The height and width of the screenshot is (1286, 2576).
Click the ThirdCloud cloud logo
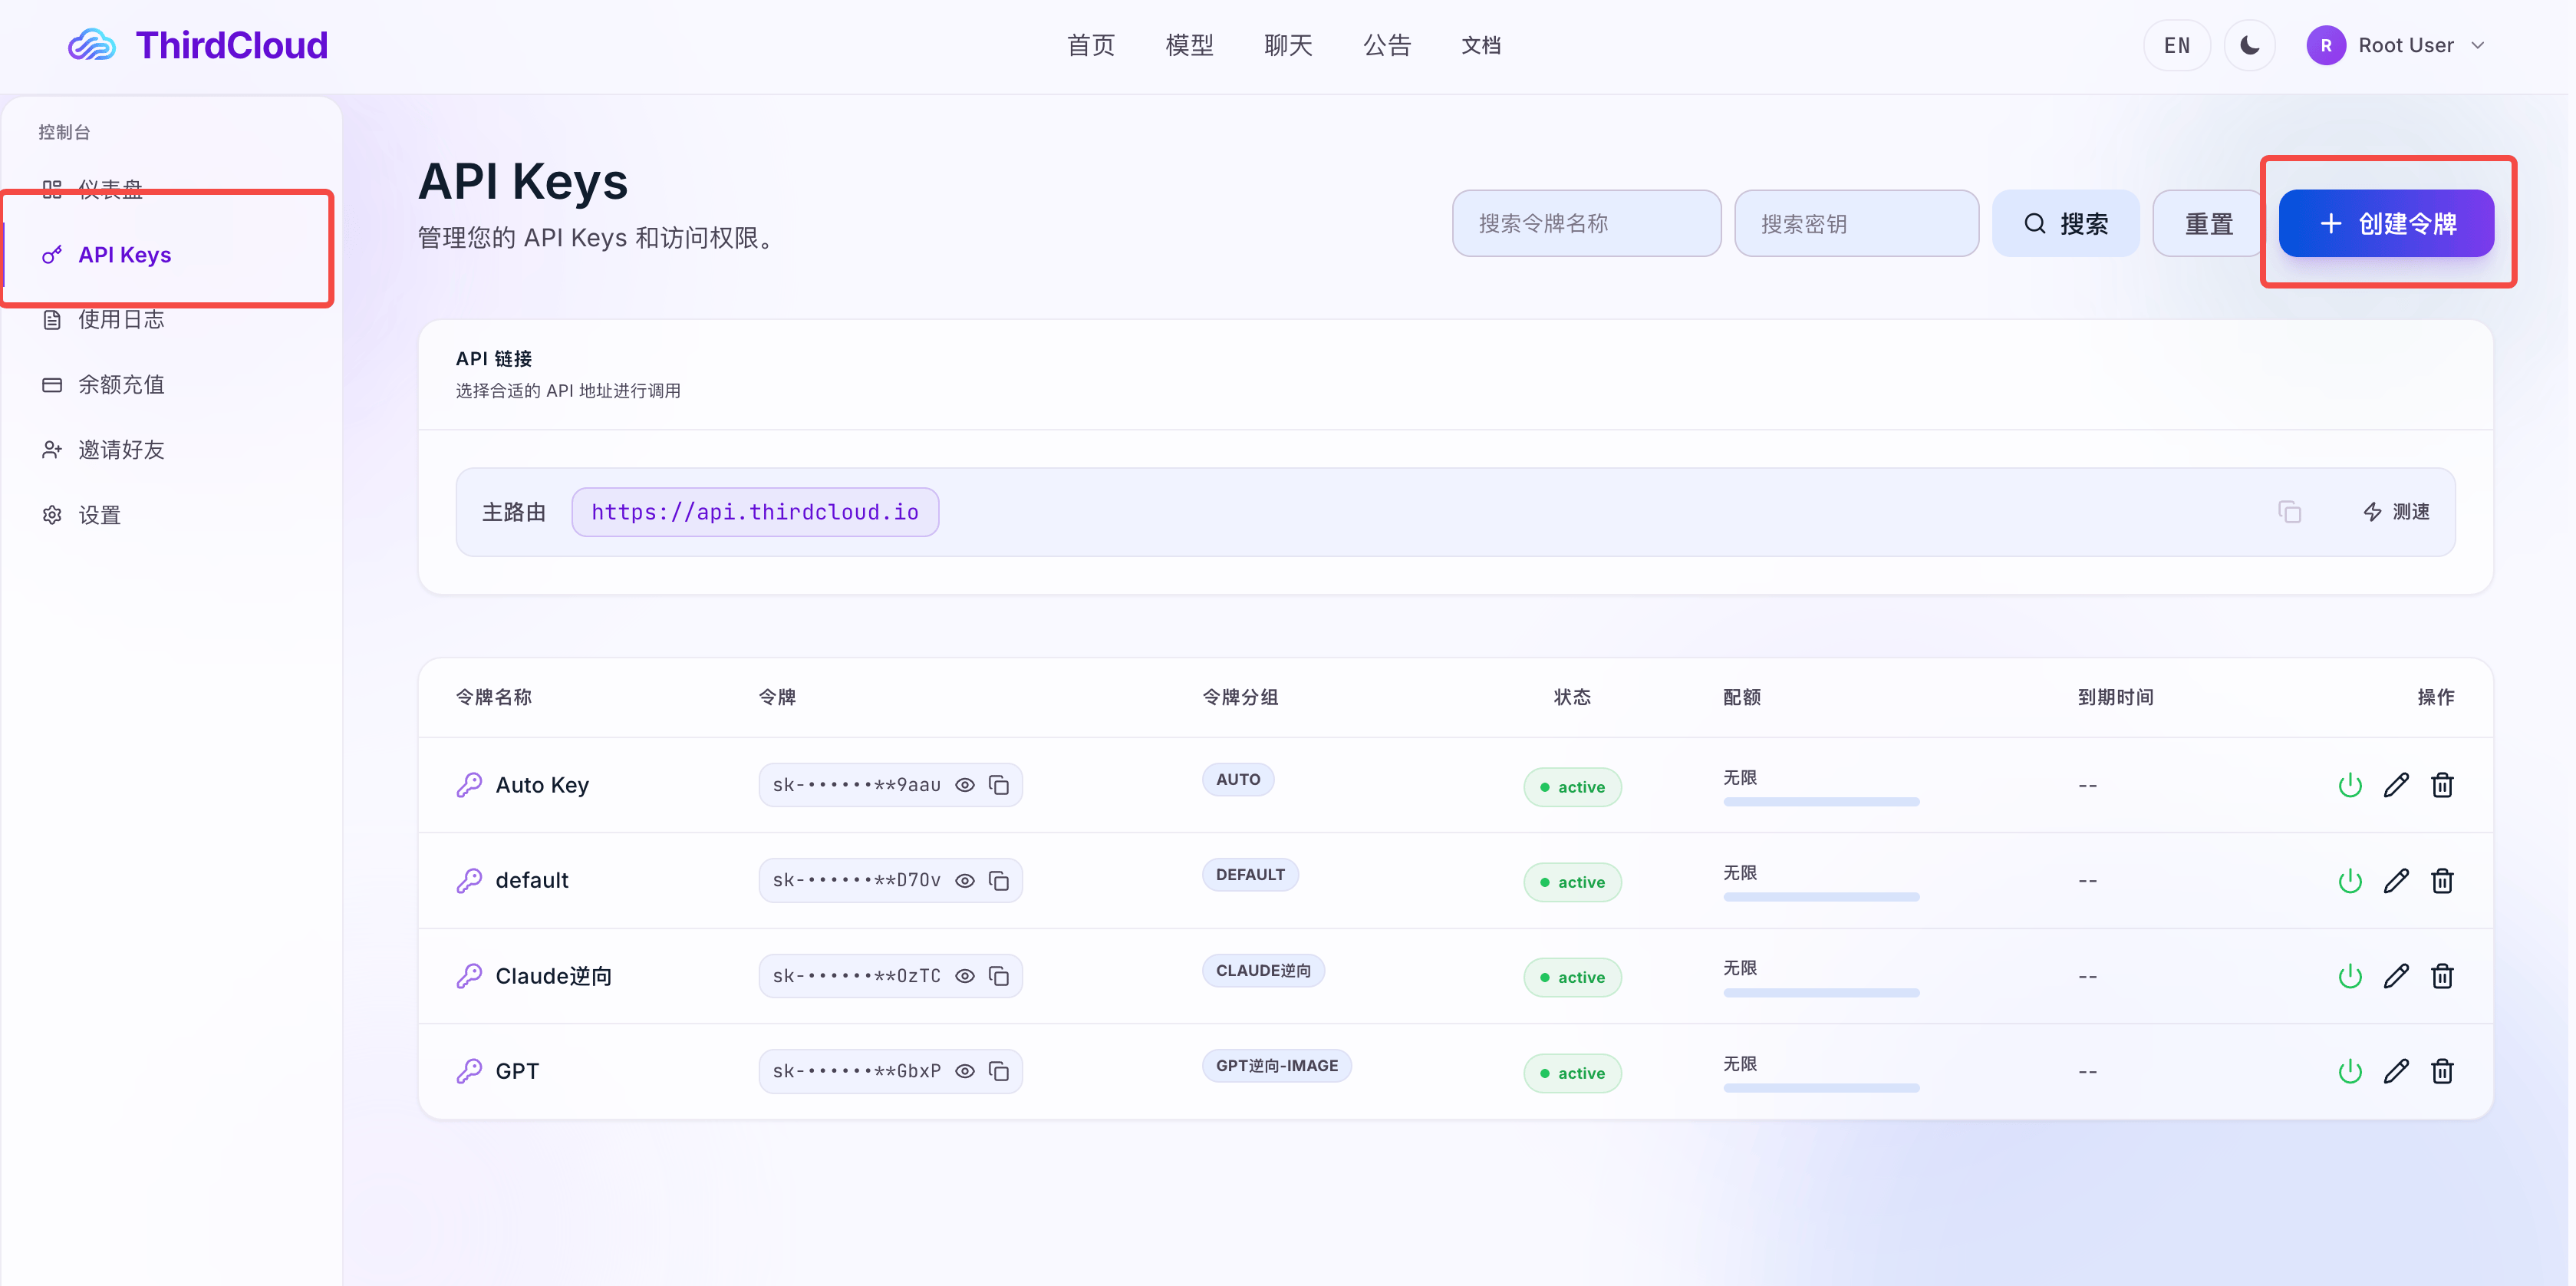tap(92, 45)
